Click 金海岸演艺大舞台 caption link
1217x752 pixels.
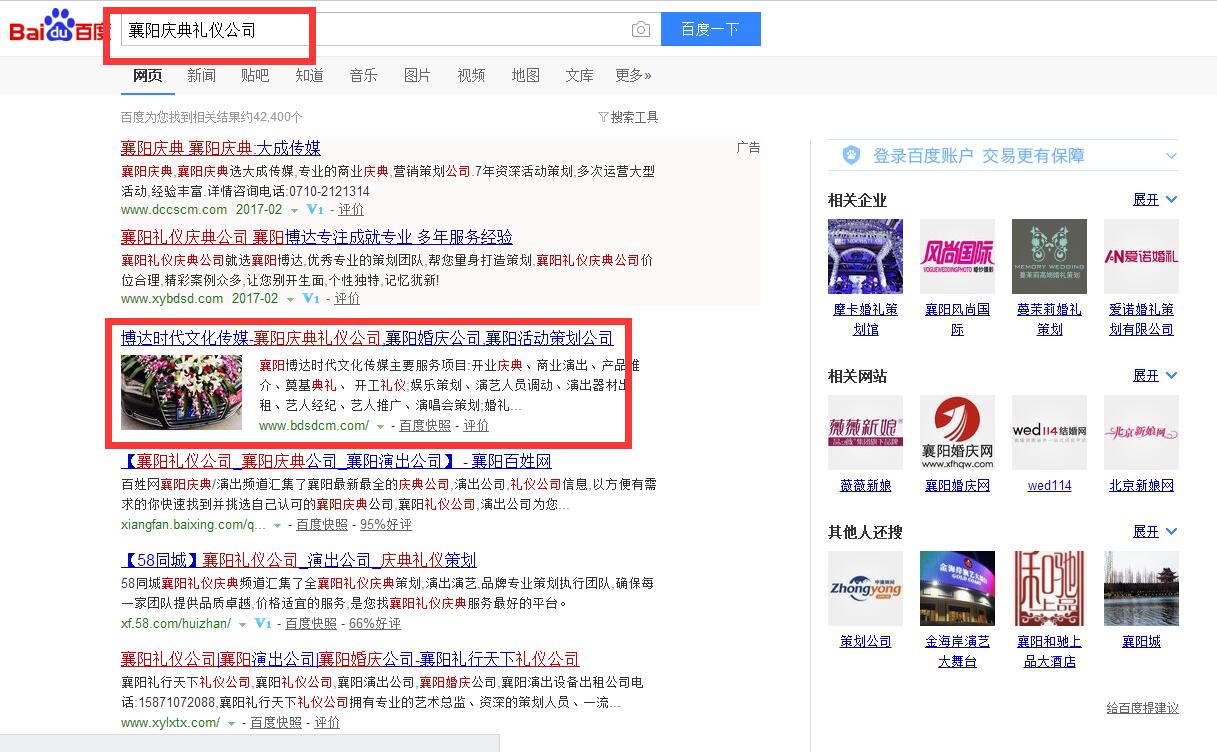[x=957, y=651]
